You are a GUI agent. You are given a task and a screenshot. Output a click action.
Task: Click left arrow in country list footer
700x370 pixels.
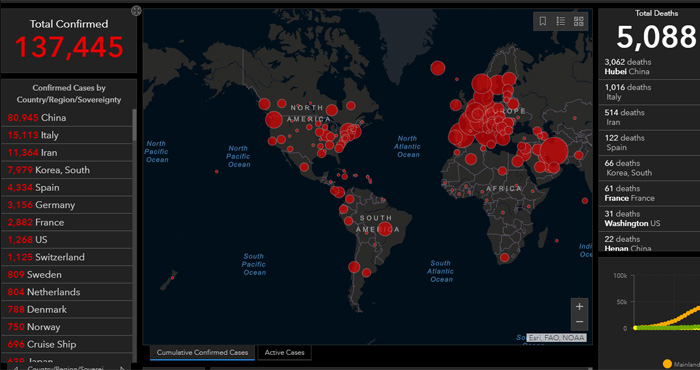pos(16,367)
